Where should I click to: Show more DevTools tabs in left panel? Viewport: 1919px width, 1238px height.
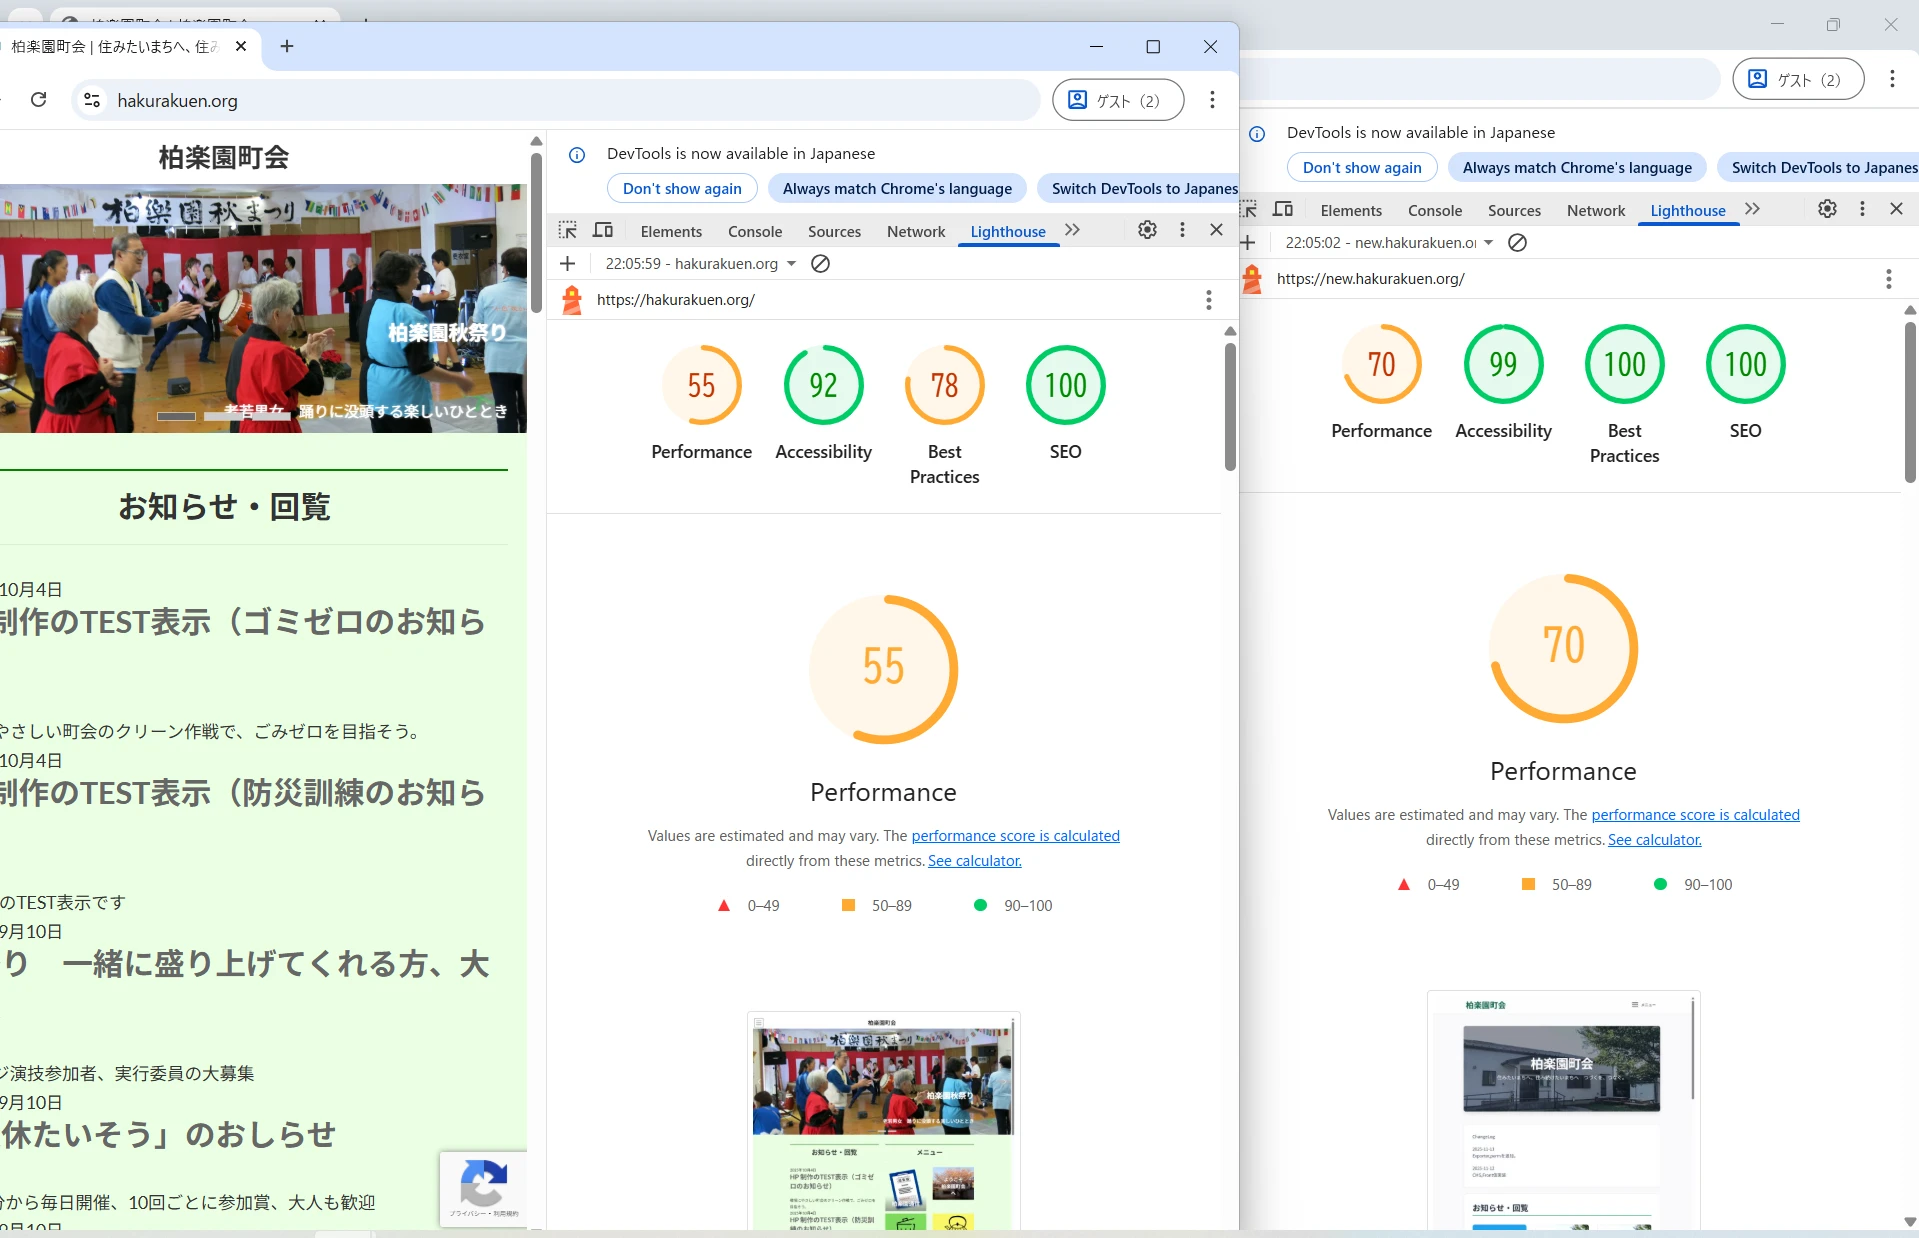click(x=1073, y=230)
